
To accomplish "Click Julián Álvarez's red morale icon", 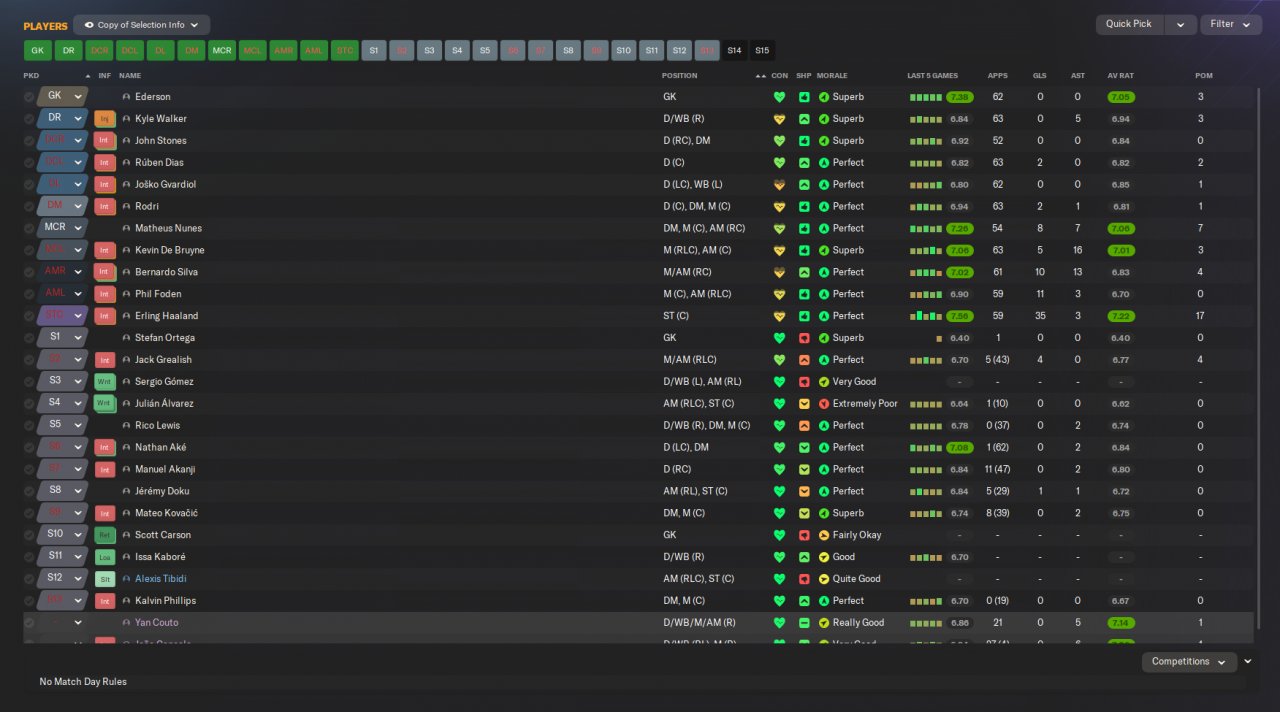I will point(824,404).
